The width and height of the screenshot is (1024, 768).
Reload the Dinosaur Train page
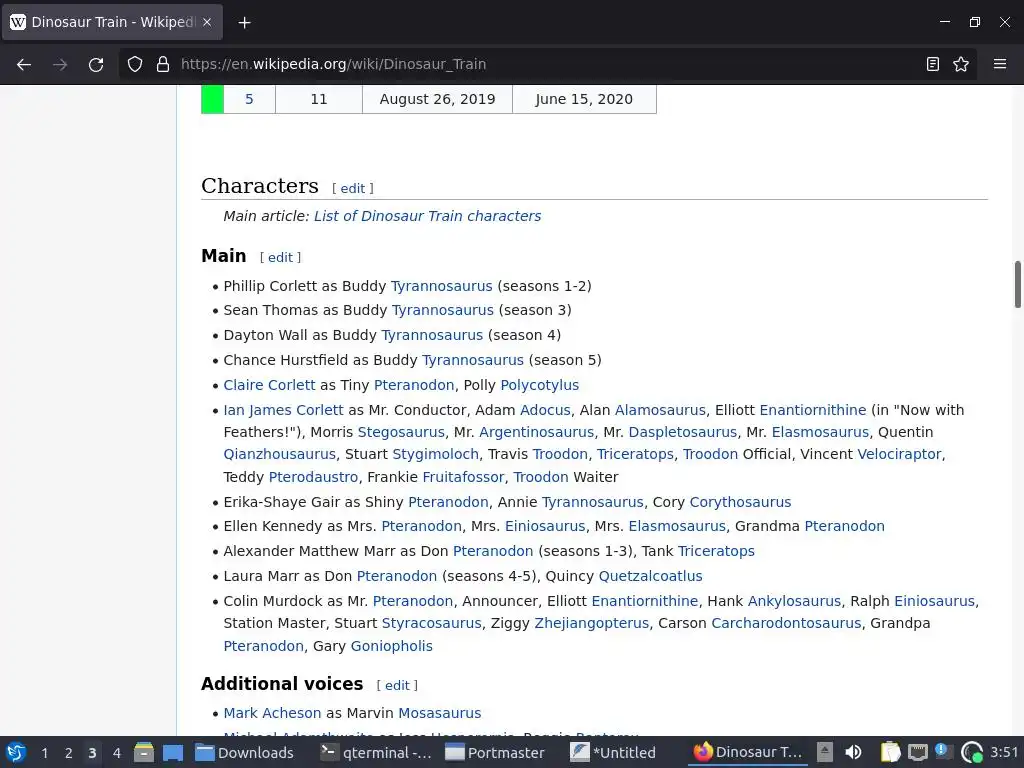pyautogui.click(x=96, y=64)
